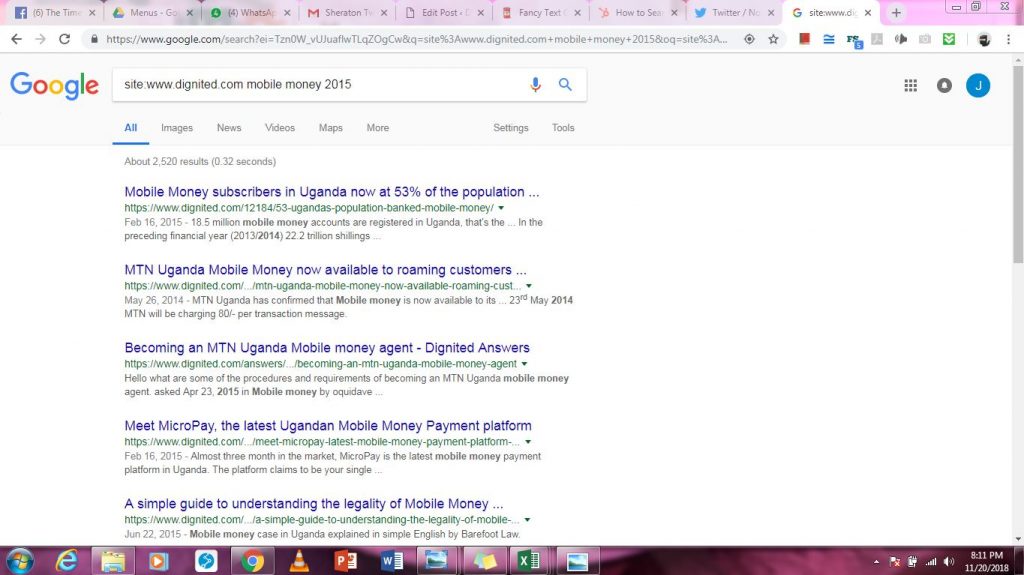Open the Windows Start menu
Image resolution: width=1024 pixels, height=575 pixels.
19,561
